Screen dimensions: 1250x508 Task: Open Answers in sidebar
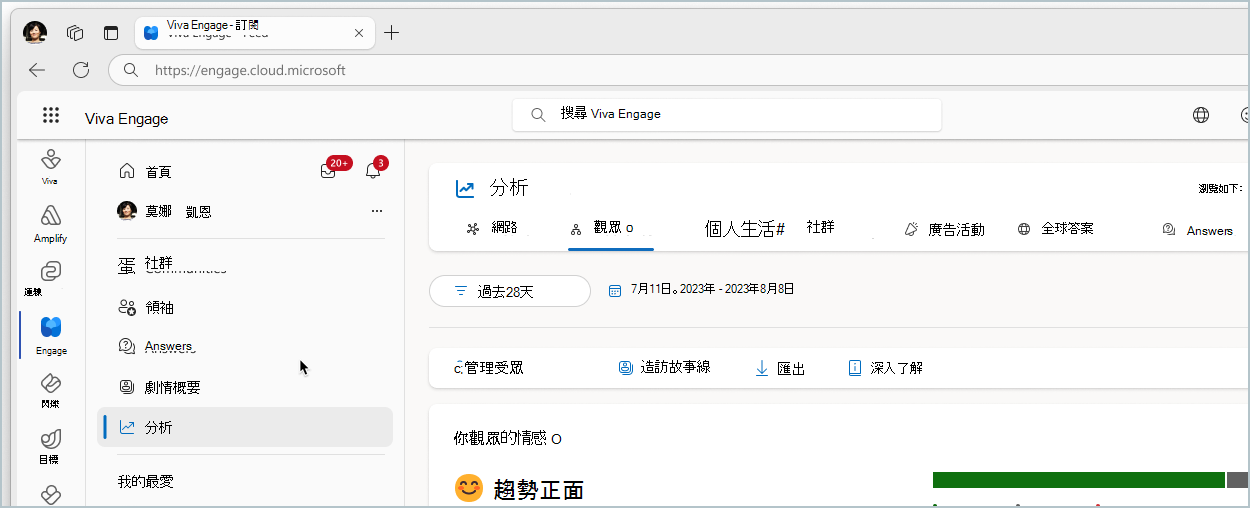coord(155,346)
